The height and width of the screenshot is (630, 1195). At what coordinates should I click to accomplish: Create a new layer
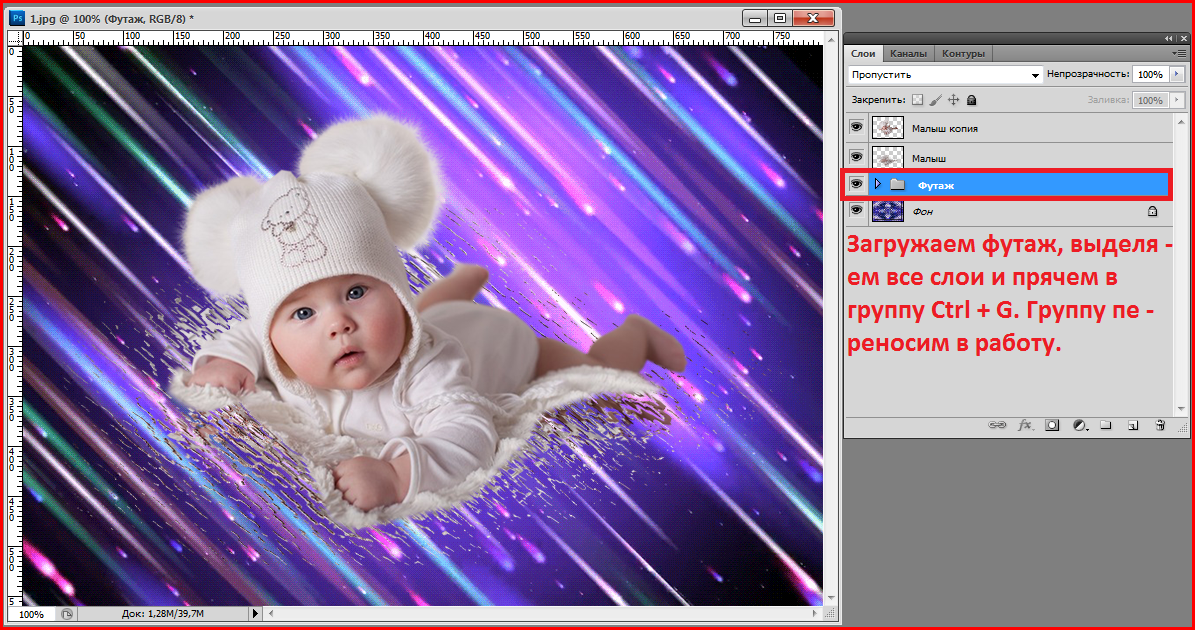pos(1133,425)
